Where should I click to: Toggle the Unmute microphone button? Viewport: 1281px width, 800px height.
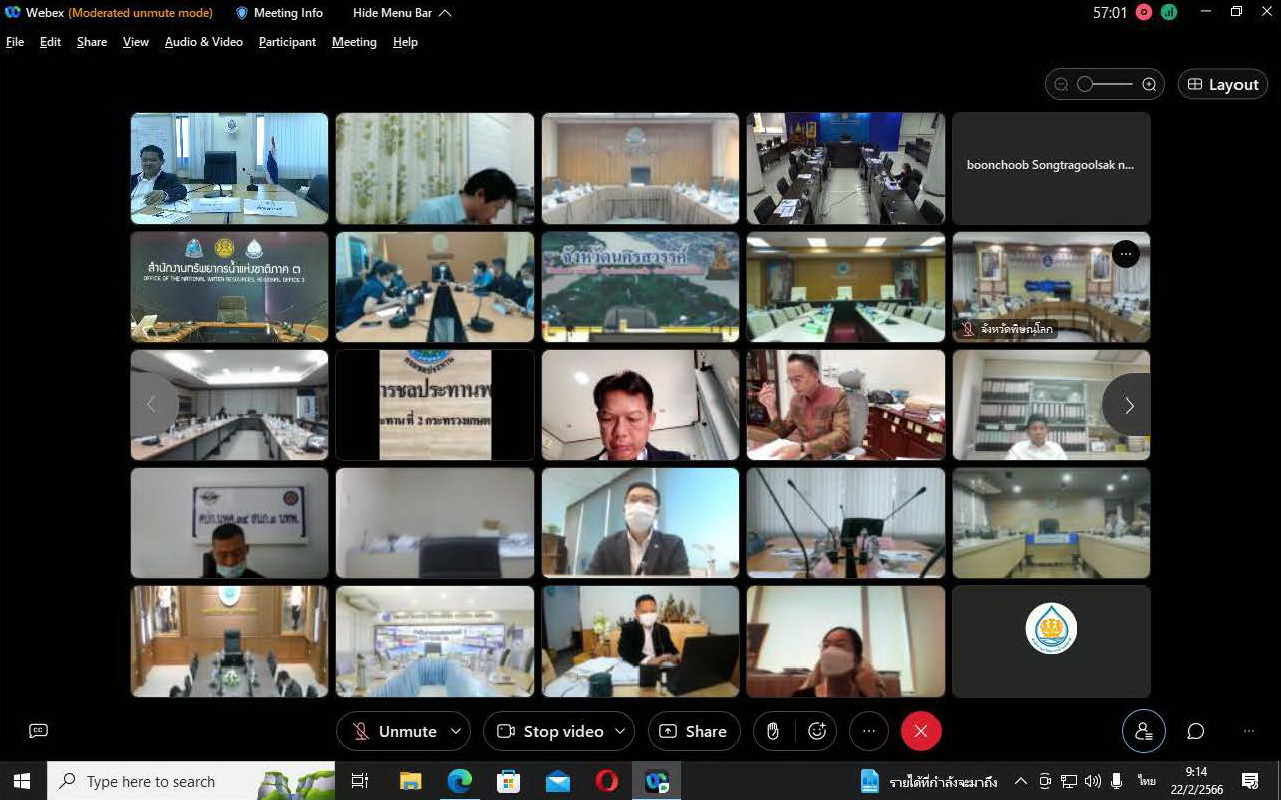pos(395,731)
